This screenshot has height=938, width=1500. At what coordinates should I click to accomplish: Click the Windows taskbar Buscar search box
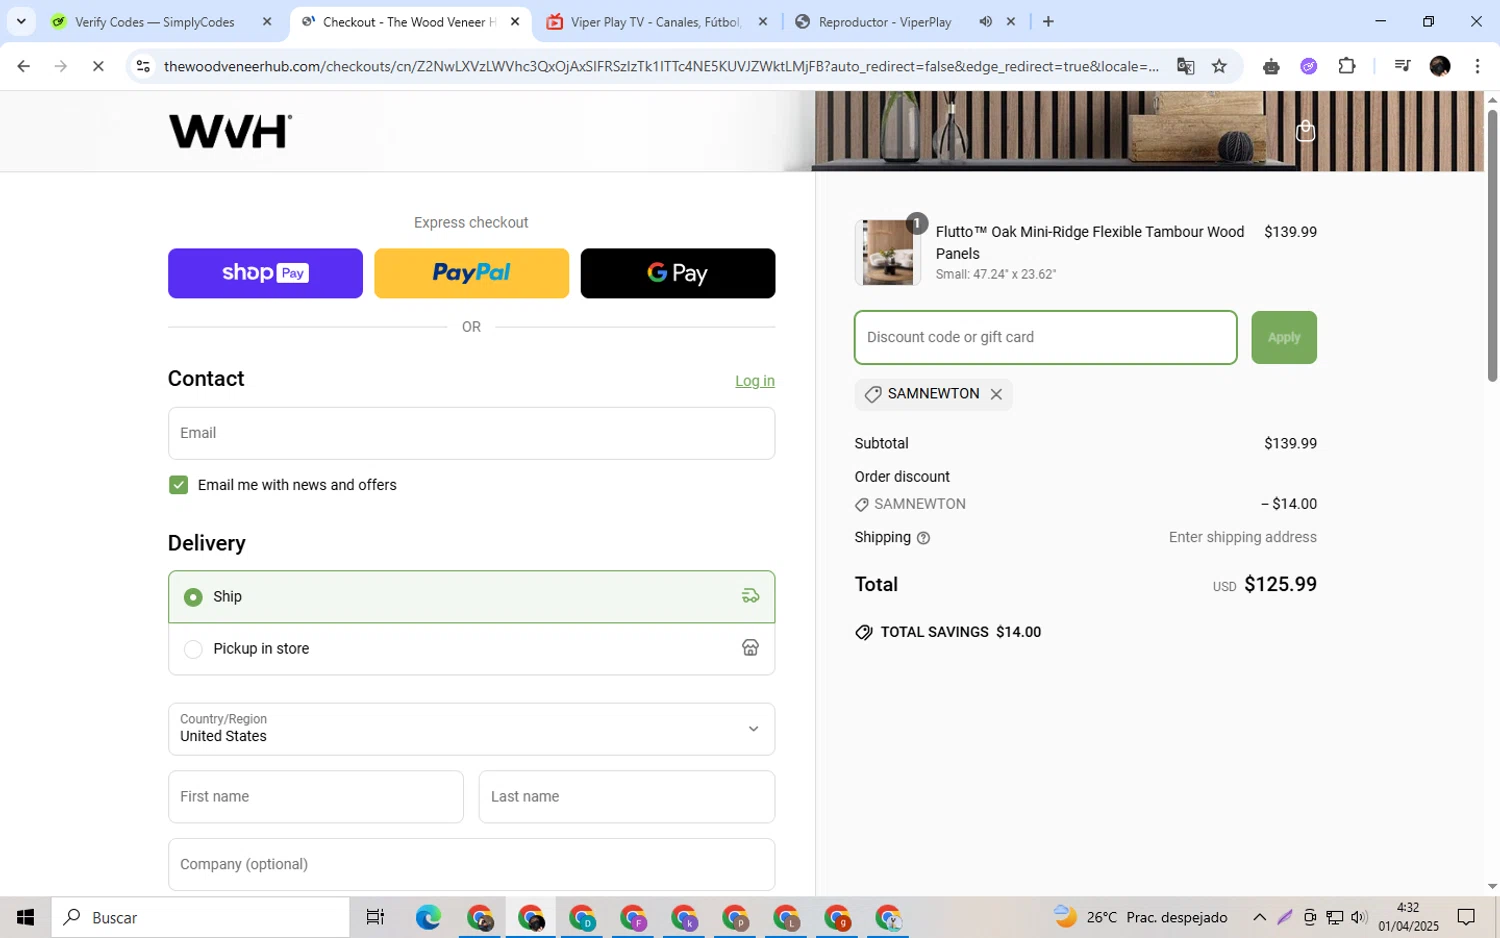201,917
